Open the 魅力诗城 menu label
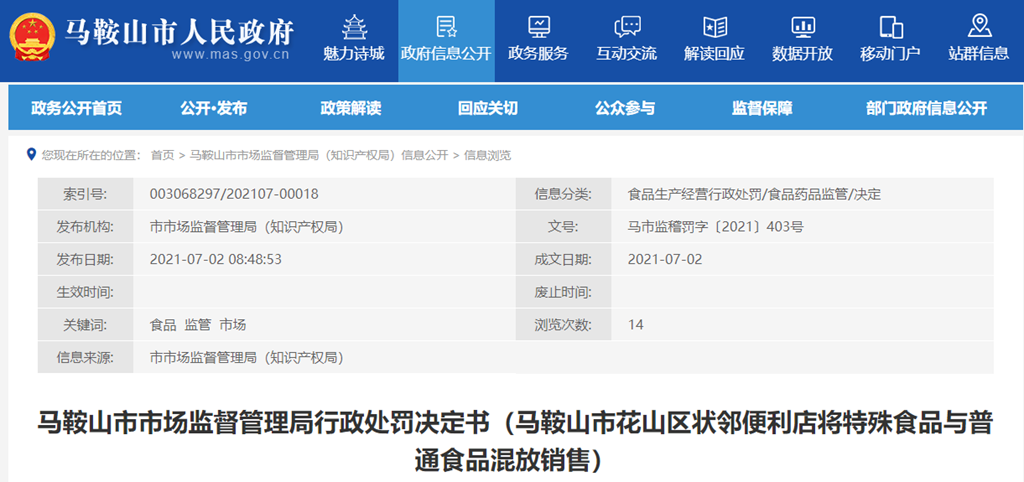Screen dimensions: 1024x482 354,54
